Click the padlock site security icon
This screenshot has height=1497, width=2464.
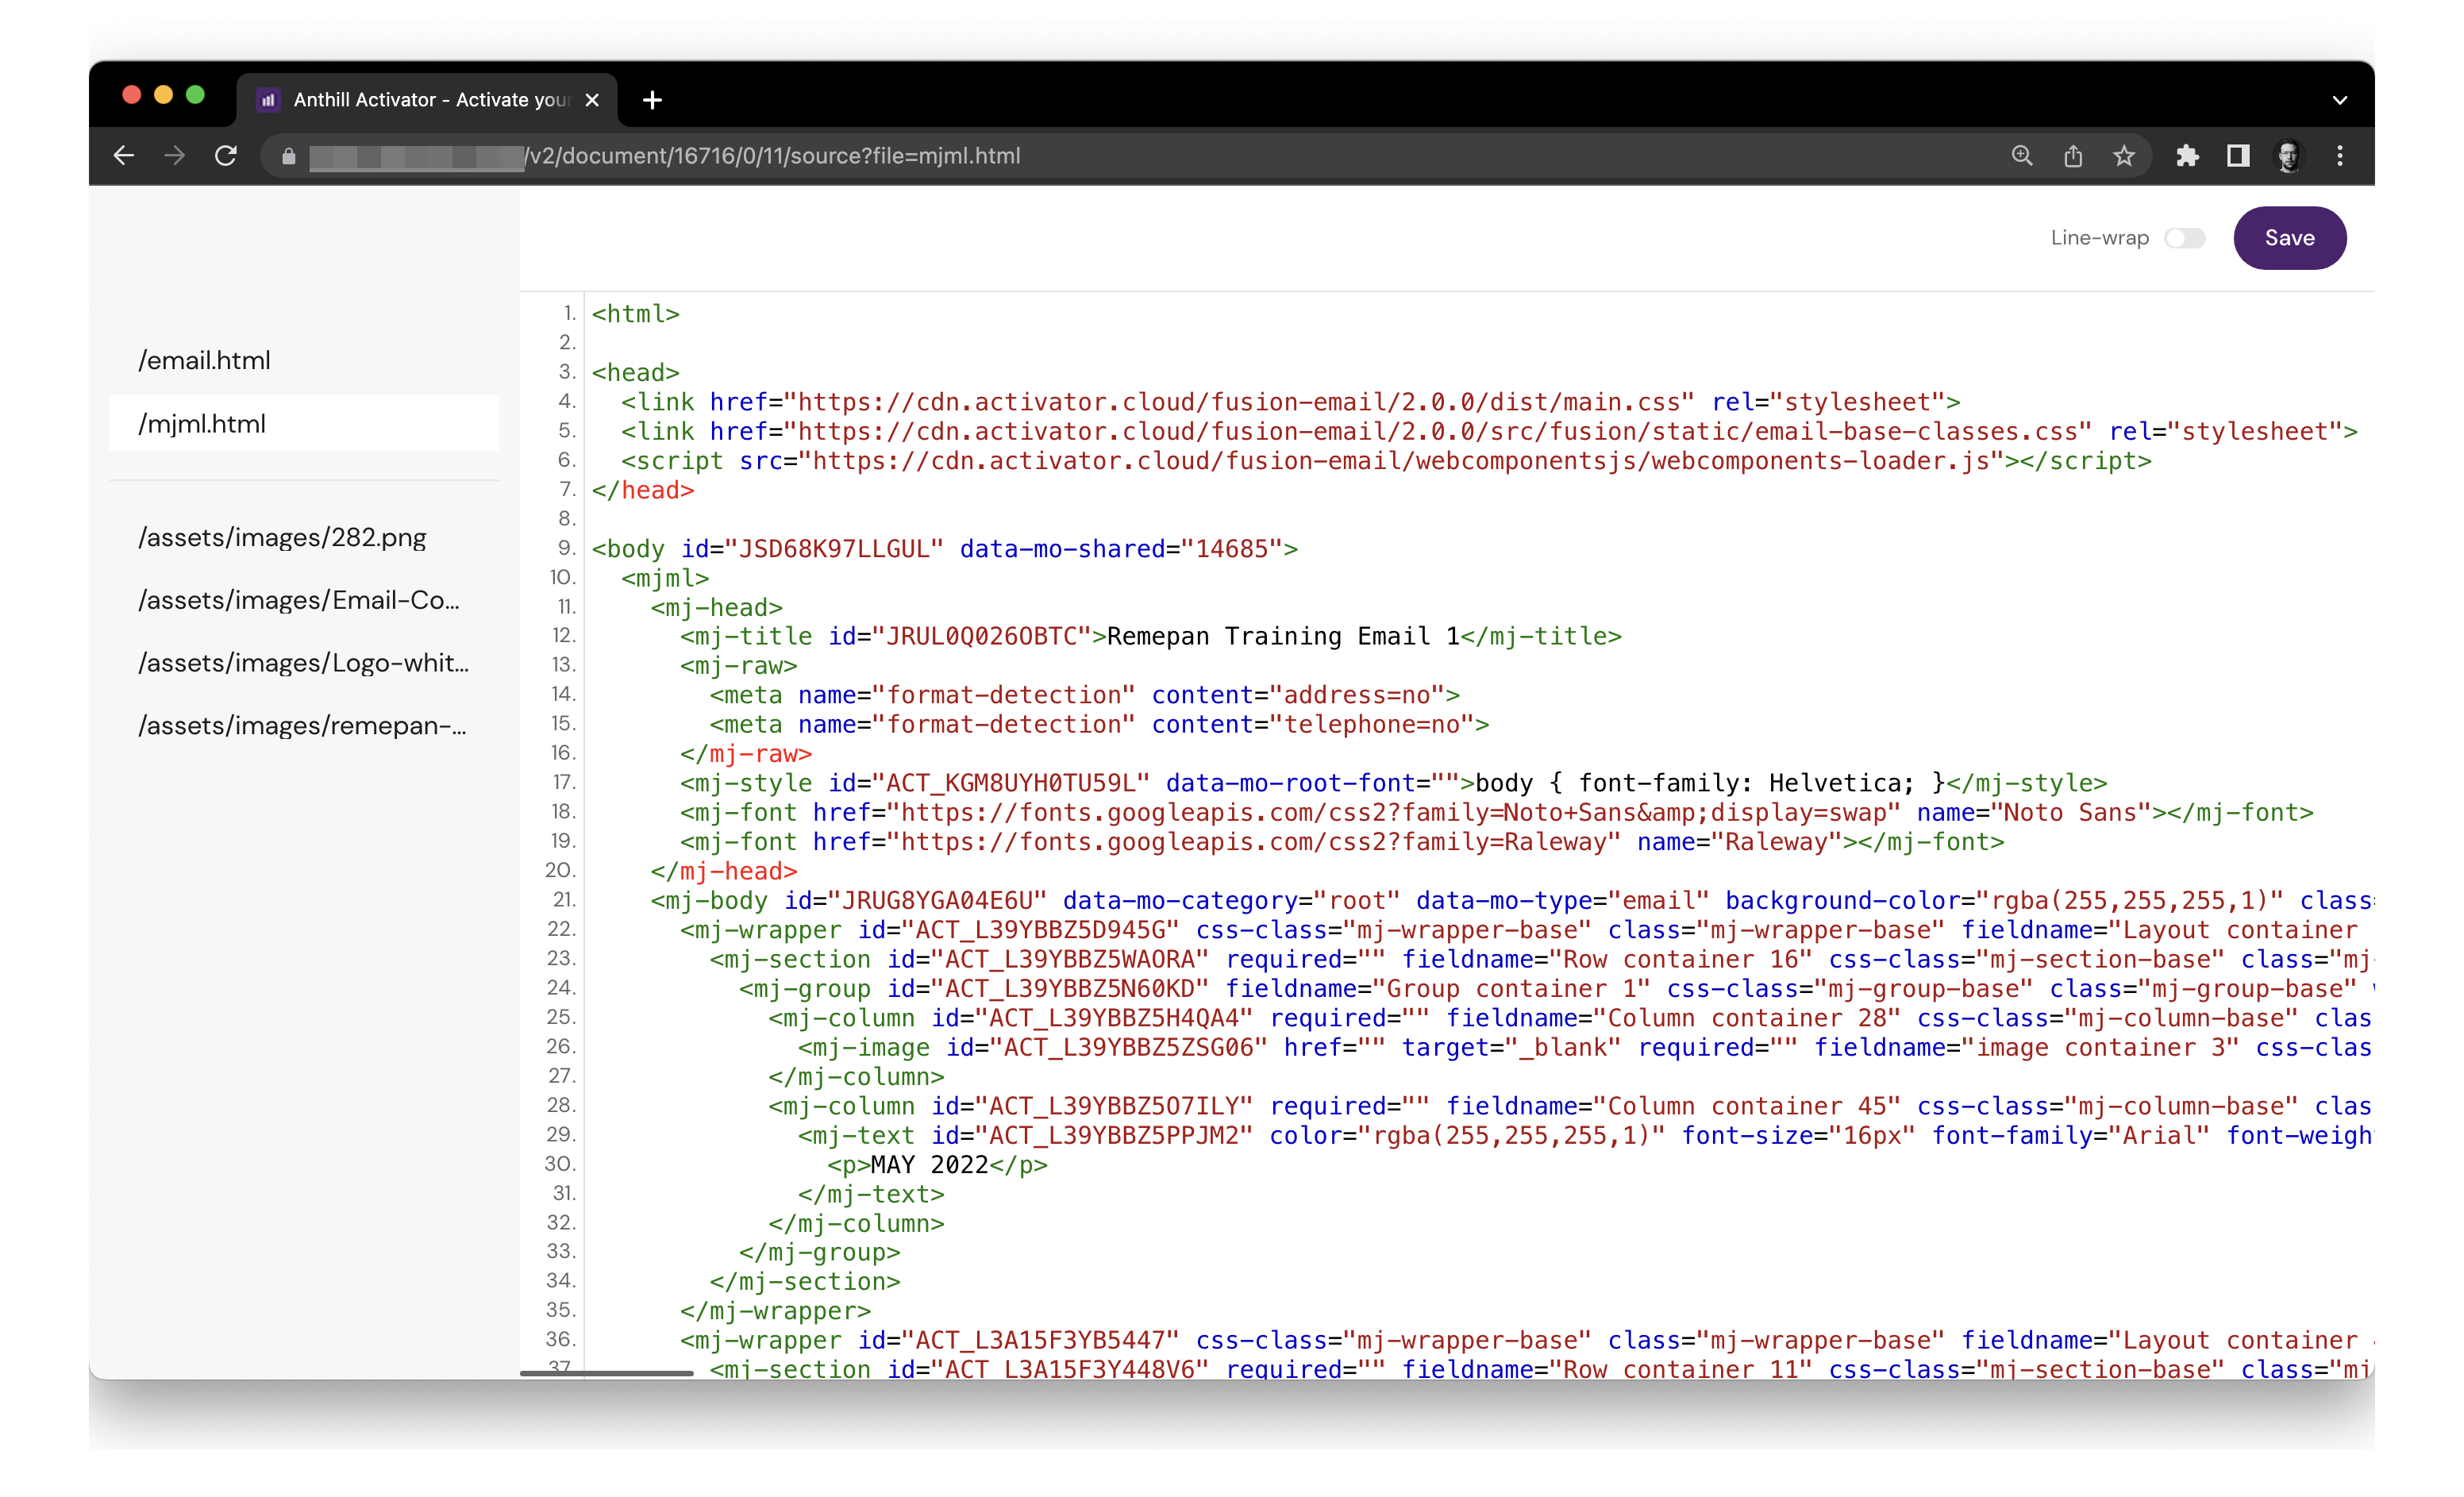click(x=288, y=157)
